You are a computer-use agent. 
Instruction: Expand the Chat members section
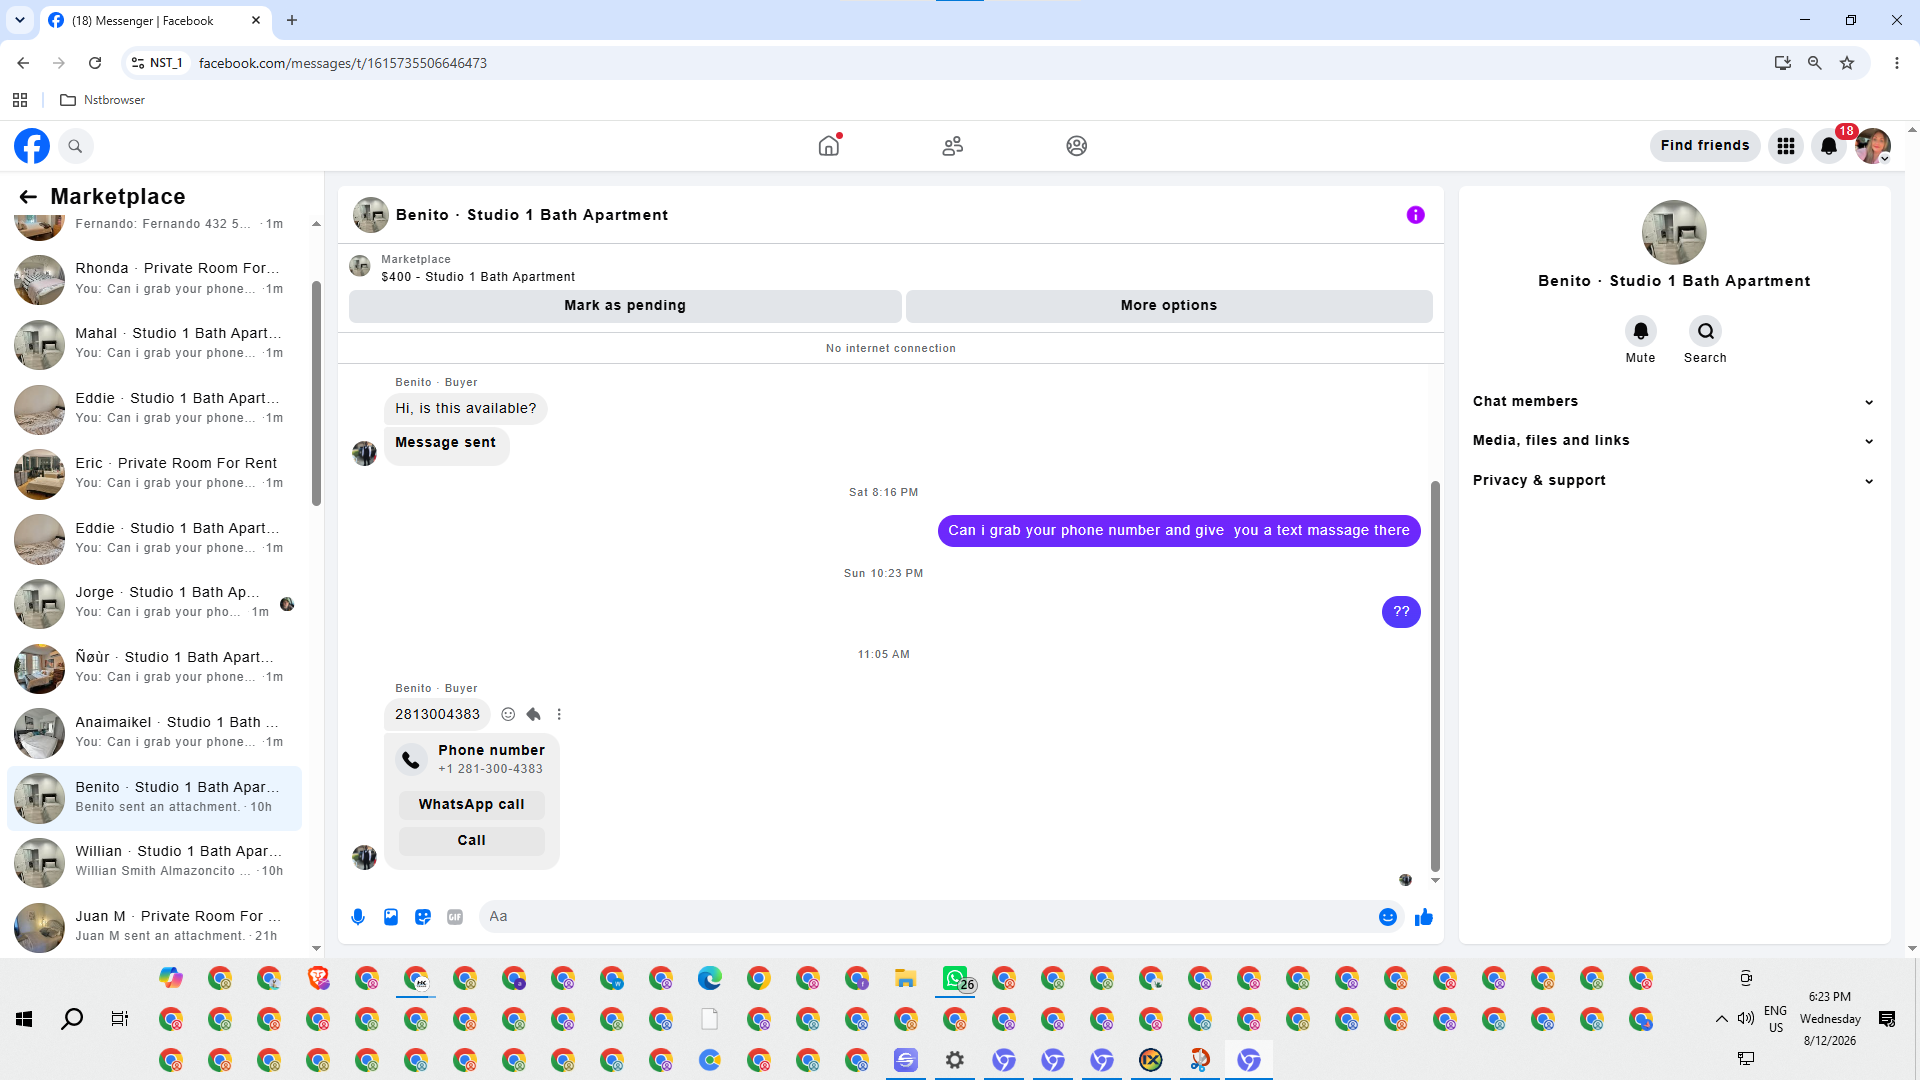click(1673, 402)
